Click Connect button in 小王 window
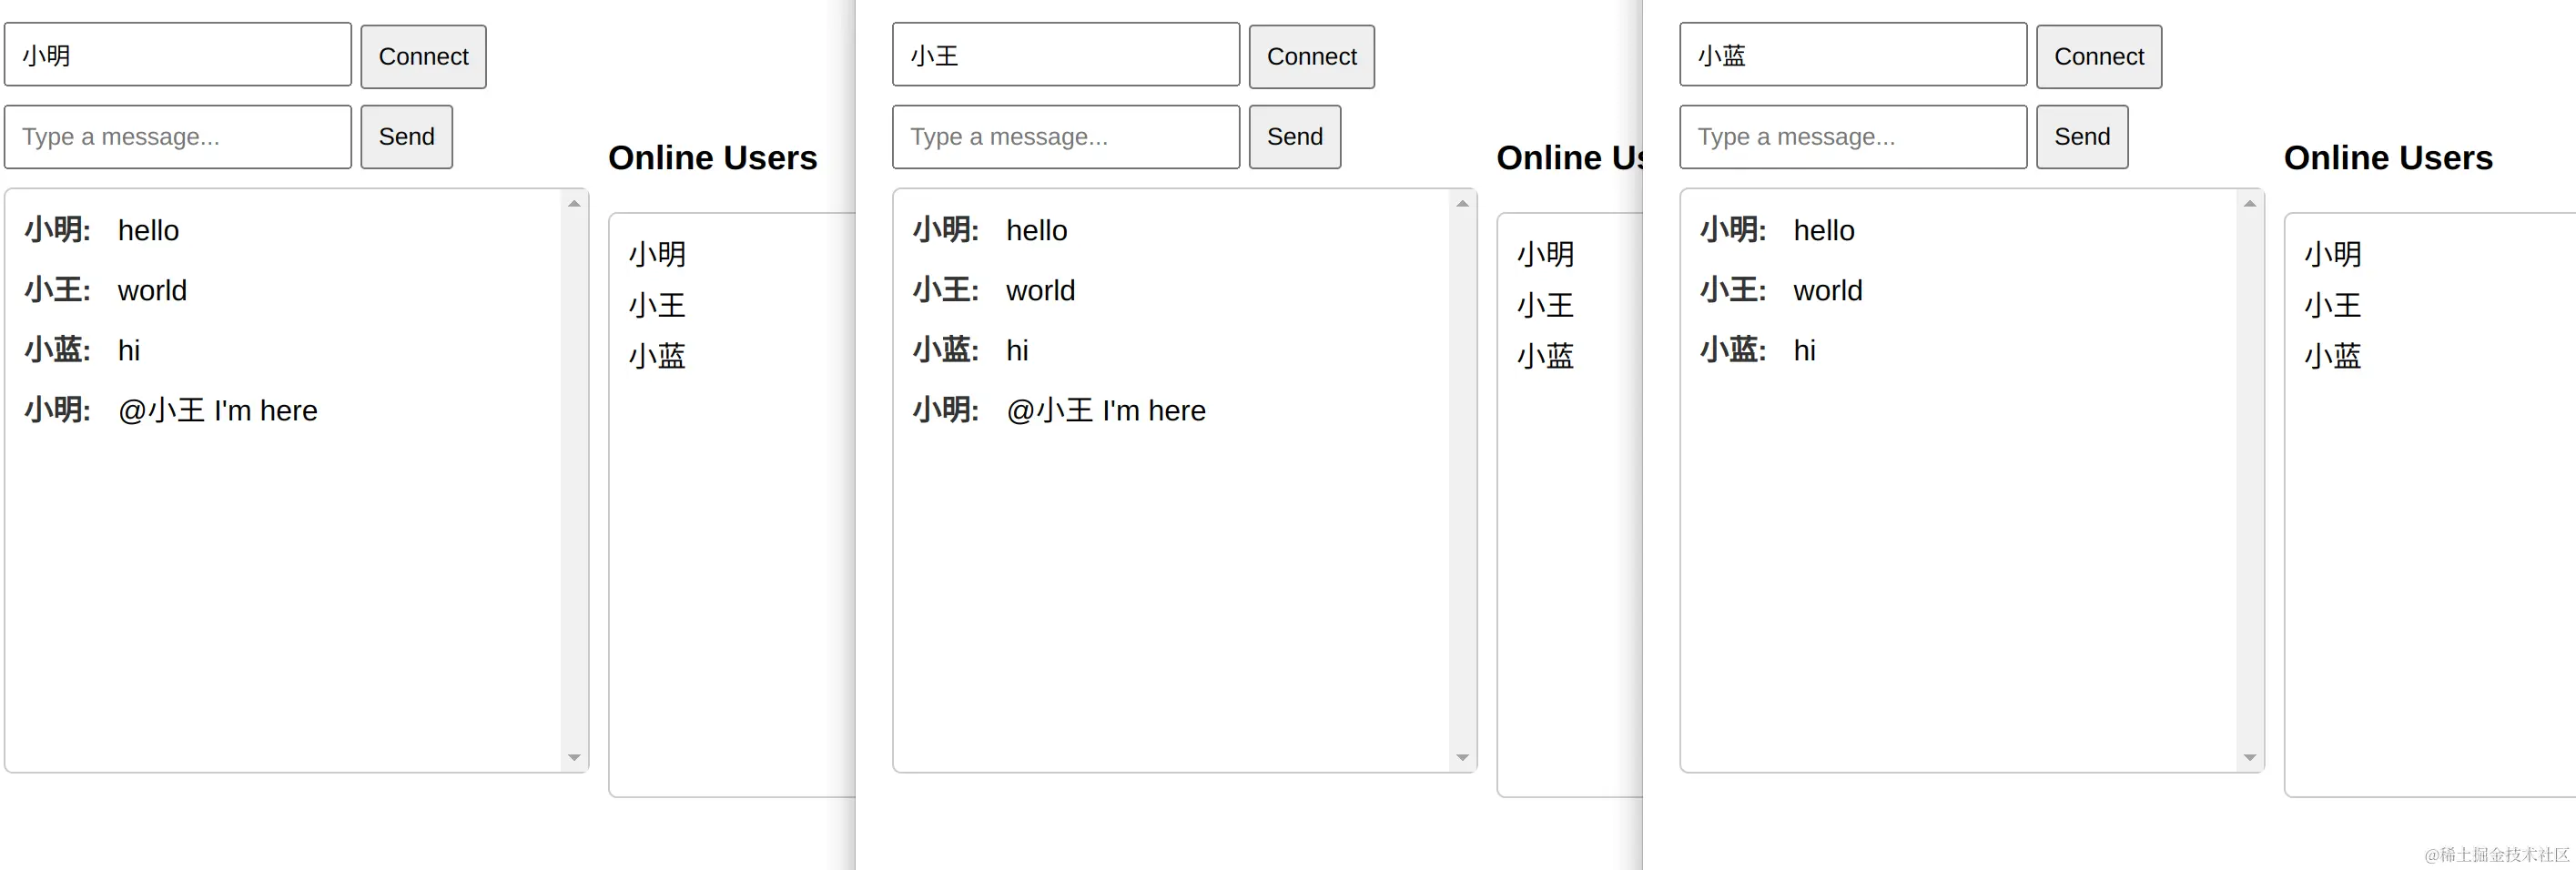The image size is (2576, 870). click(1311, 57)
